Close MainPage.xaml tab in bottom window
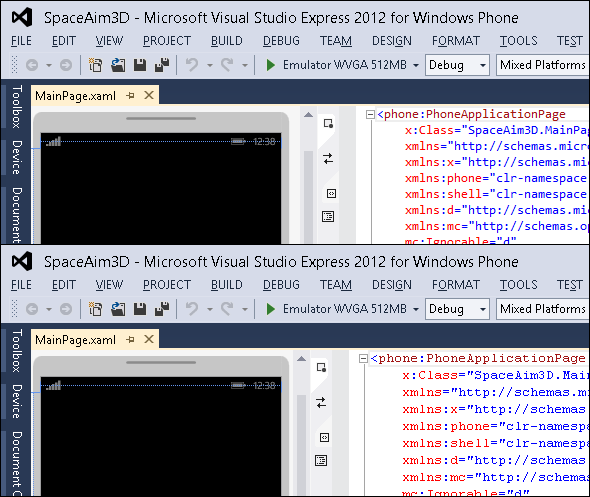The width and height of the screenshot is (590, 497). click(149, 339)
